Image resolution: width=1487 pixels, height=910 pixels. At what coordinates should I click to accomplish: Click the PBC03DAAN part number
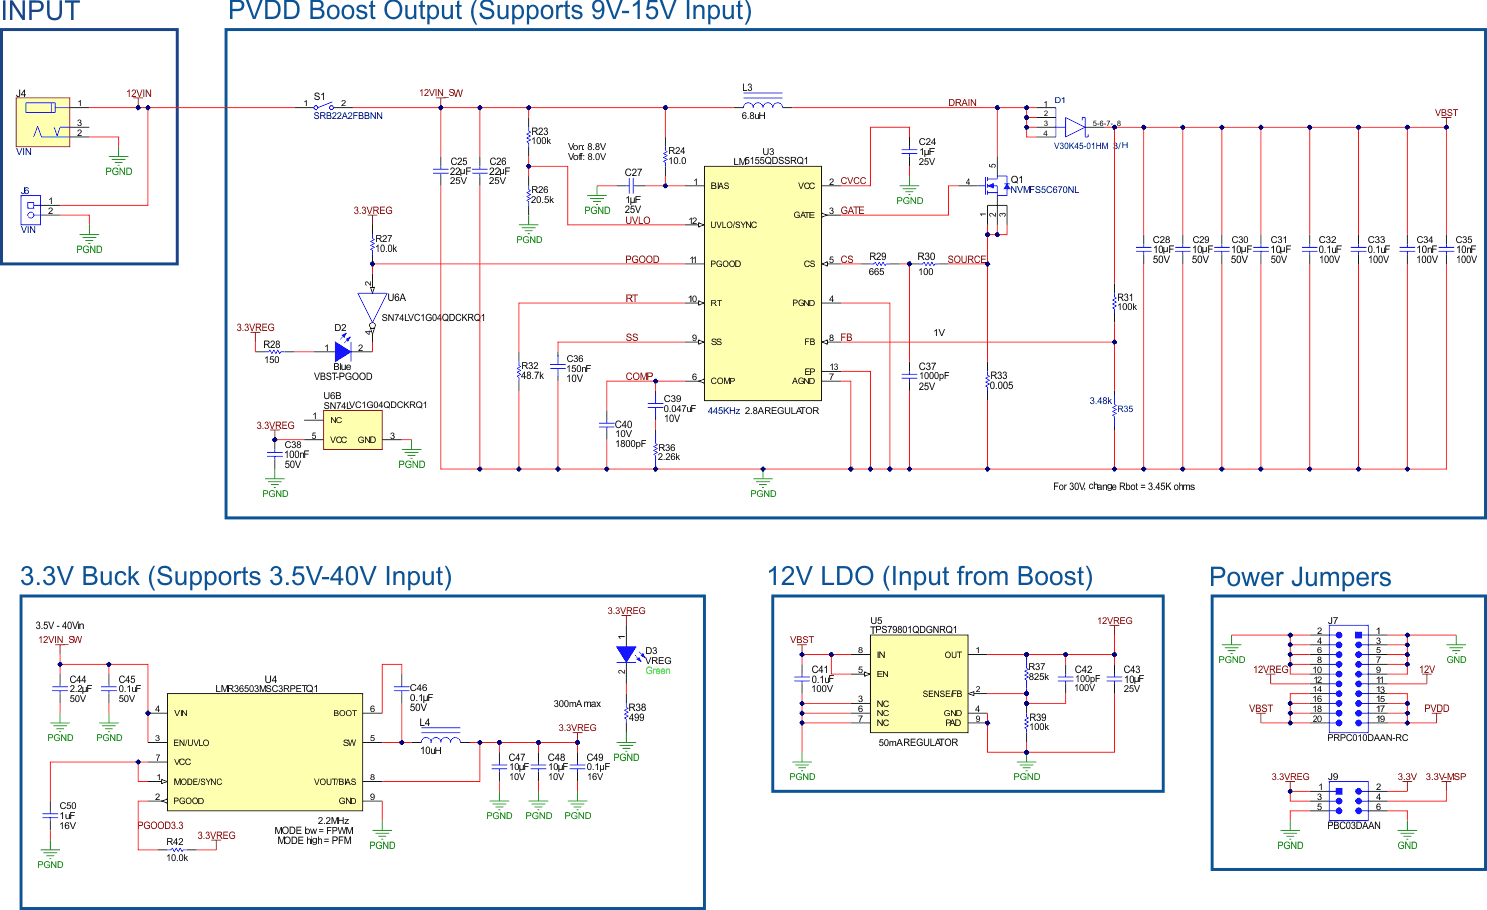[x=1354, y=826]
